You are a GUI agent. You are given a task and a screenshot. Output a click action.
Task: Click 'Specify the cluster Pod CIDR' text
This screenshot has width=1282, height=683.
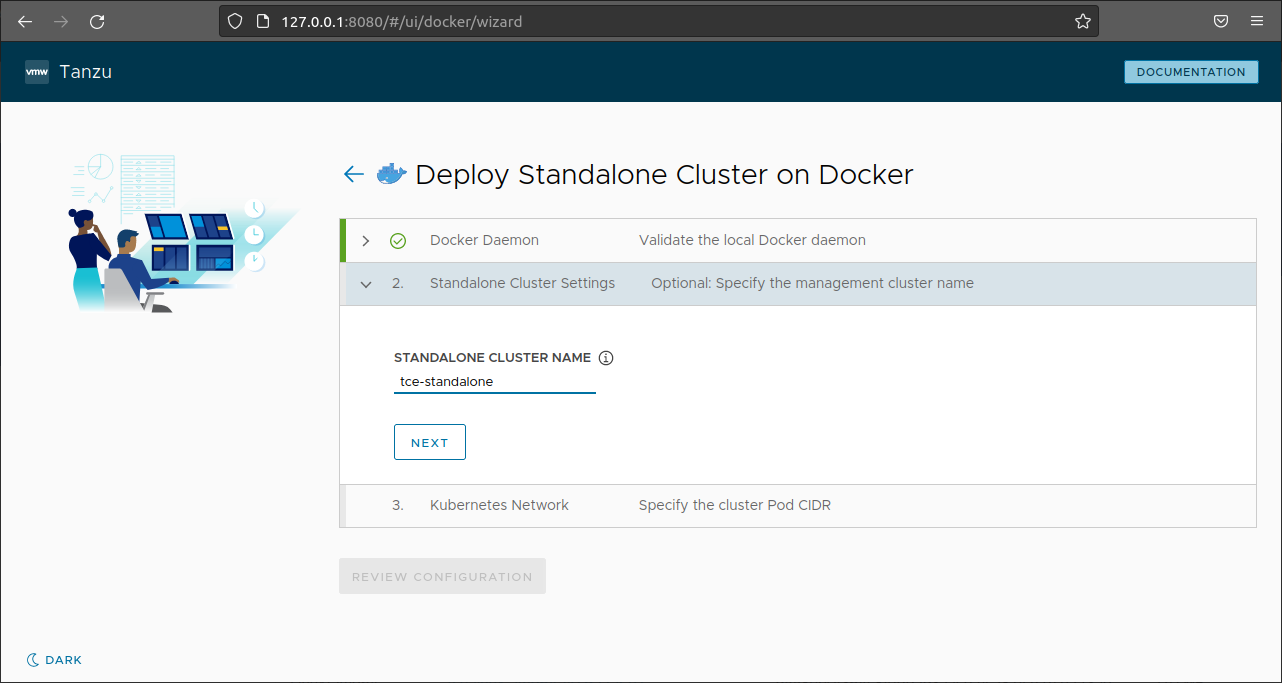click(735, 505)
